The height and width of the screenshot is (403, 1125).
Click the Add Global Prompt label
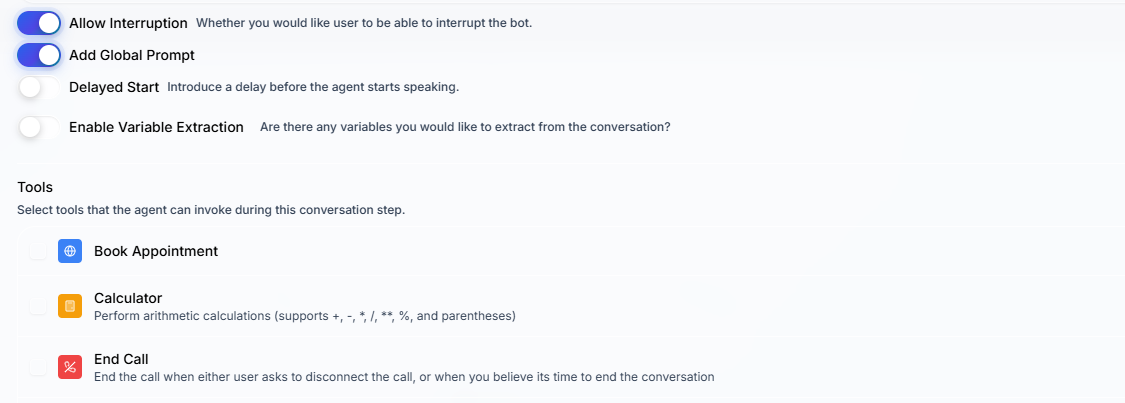pyautogui.click(x=132, y=55)
